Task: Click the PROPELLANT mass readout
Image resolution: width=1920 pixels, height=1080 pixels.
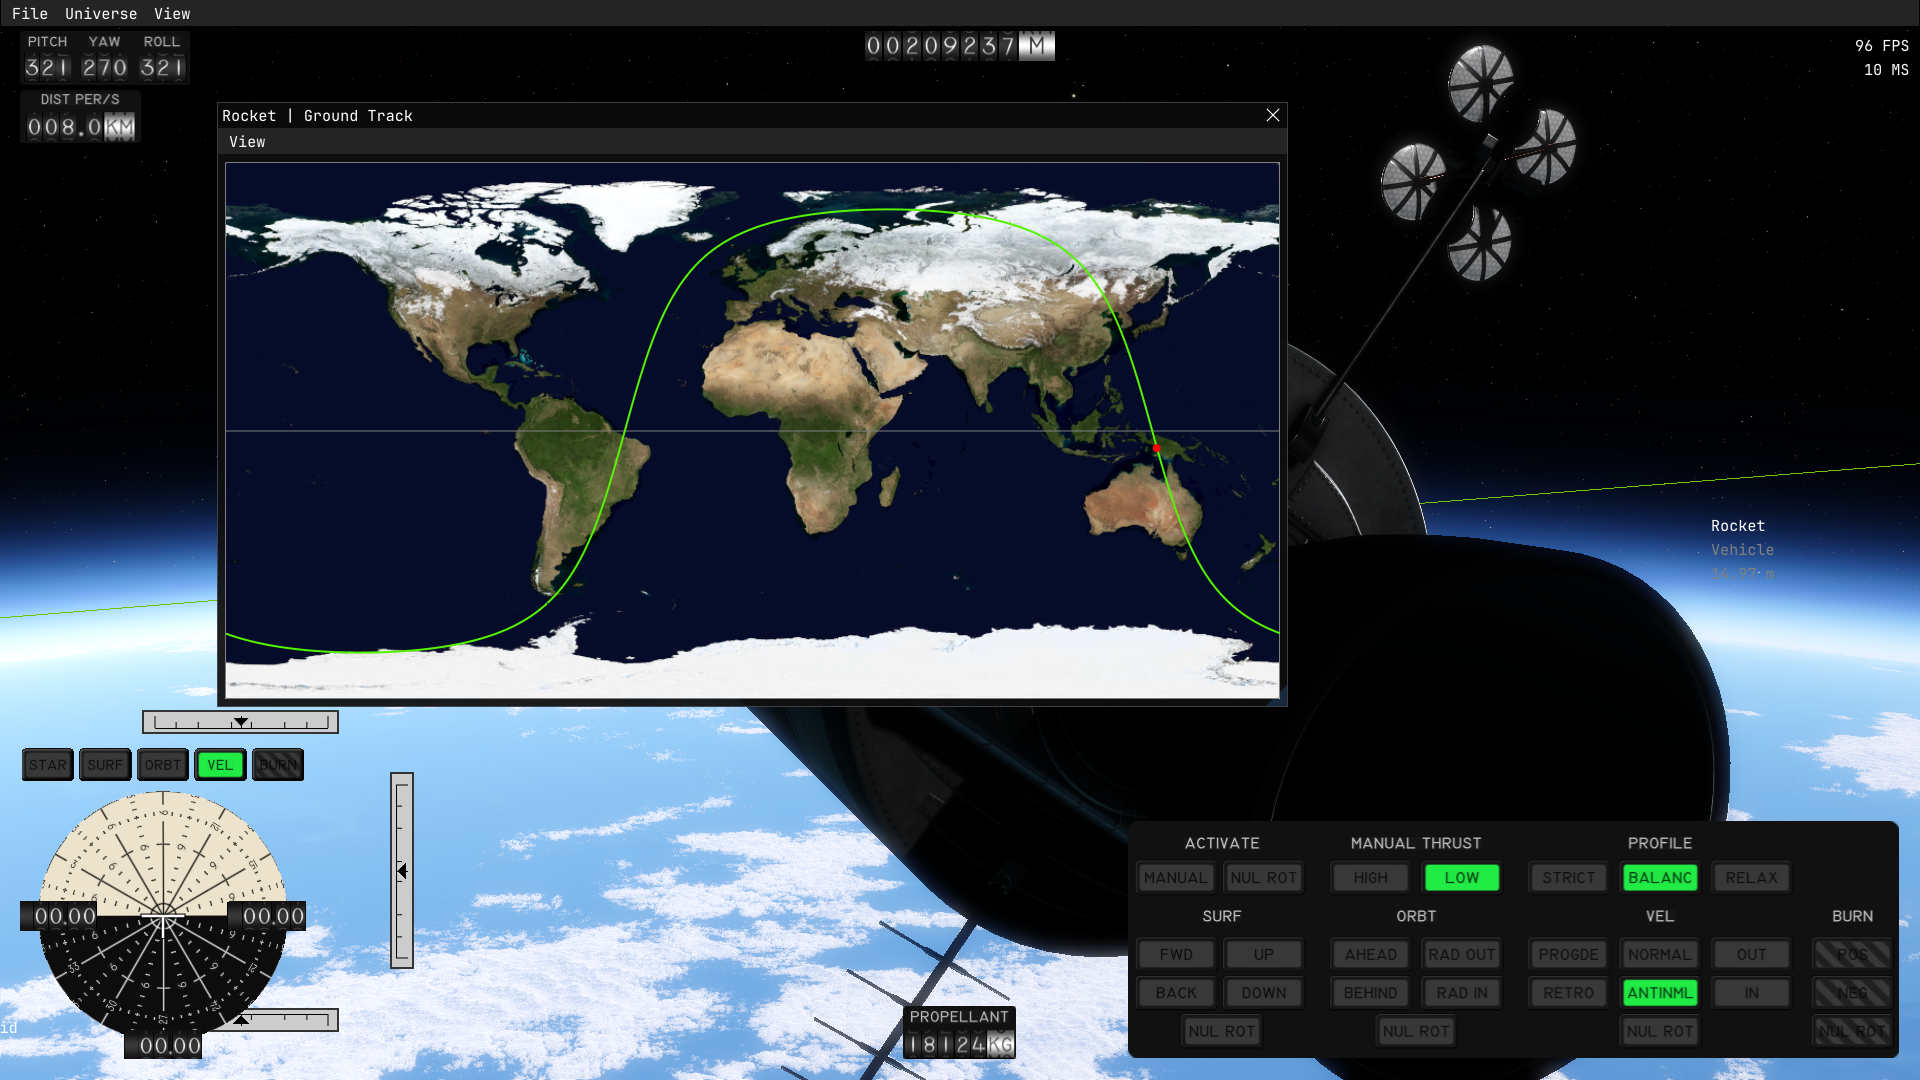Action: click(959, 1045)
